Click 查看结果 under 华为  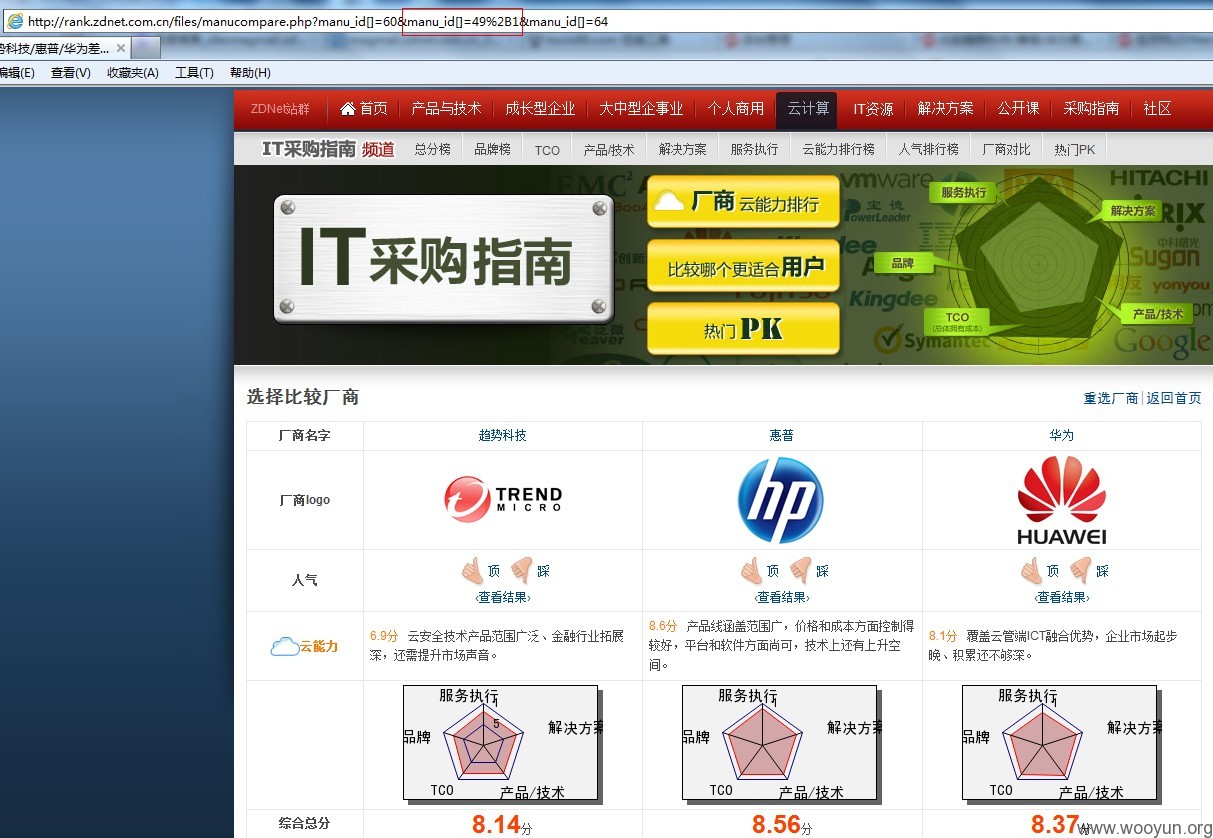(x=1062, y=598)
